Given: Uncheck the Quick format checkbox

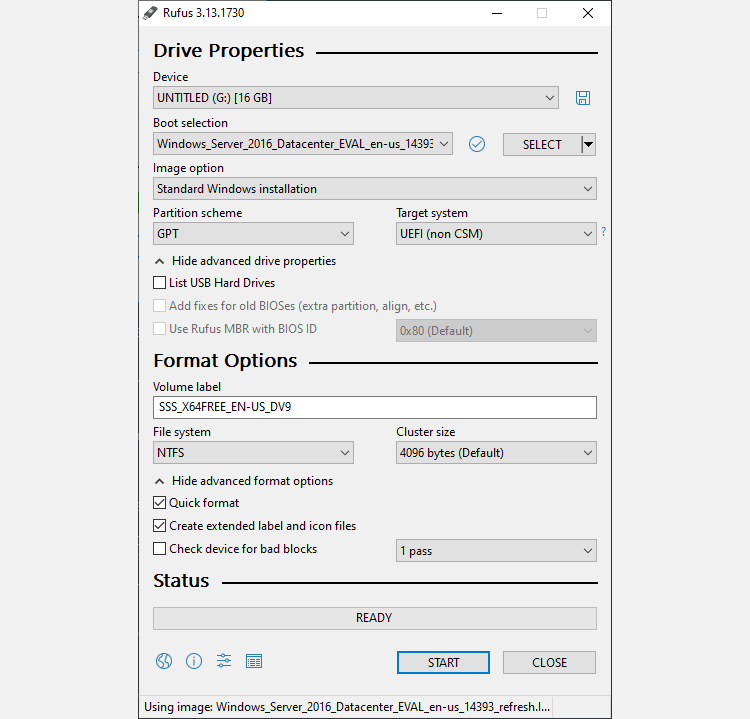Looking at the screenshot, I should point(160,503).
